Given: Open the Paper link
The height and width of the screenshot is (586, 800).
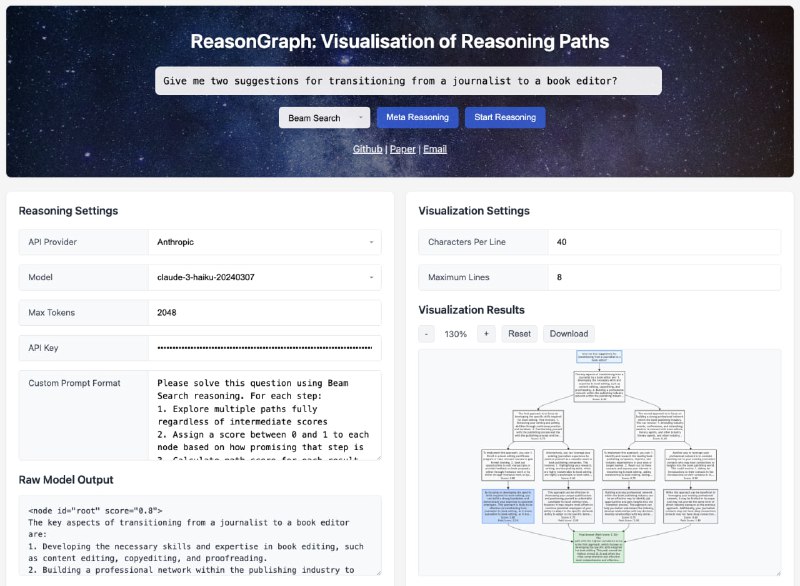Looking at the screenshot, I should (407, 148).
